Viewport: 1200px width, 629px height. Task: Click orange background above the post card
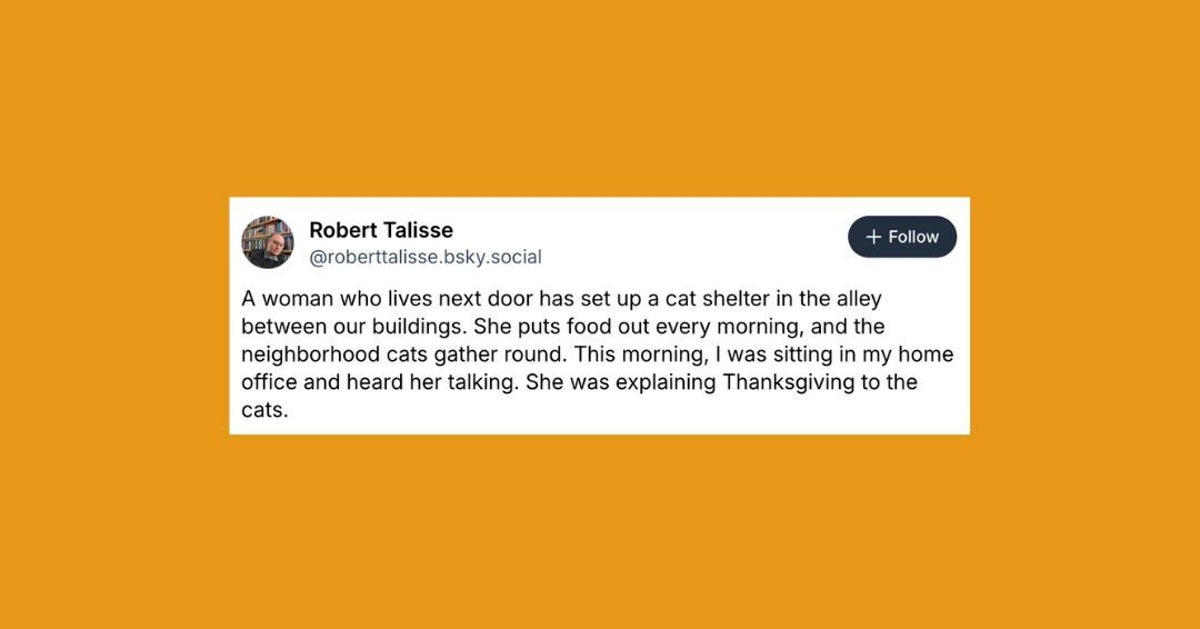point(600,100)
